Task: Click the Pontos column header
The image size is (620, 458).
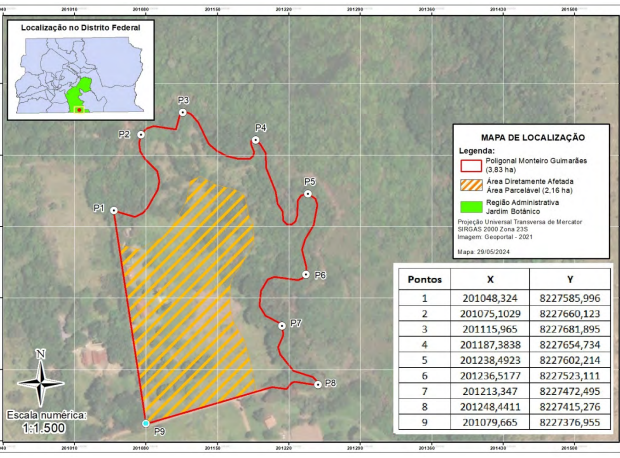Action: (423, 280)
